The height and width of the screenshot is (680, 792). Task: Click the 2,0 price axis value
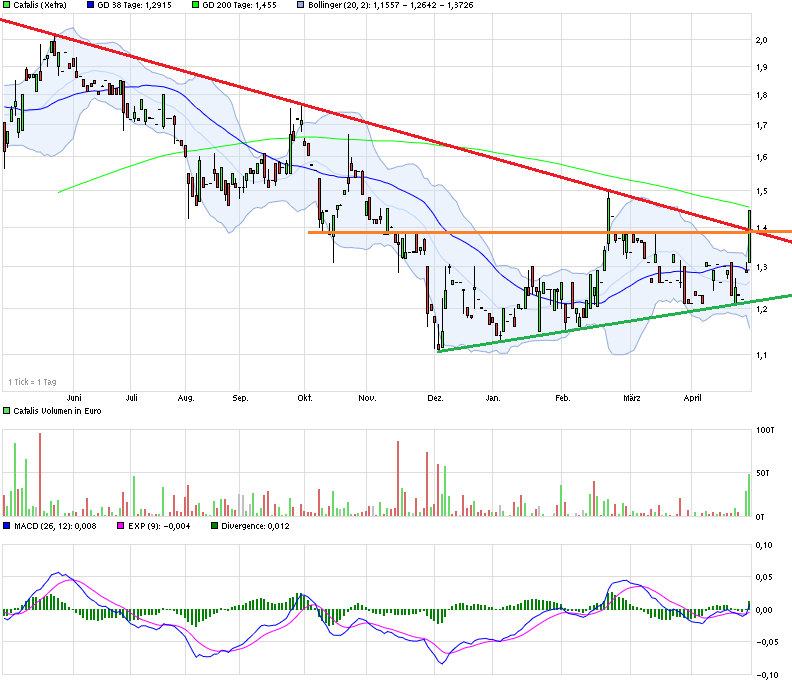click(x=762, y=40)
